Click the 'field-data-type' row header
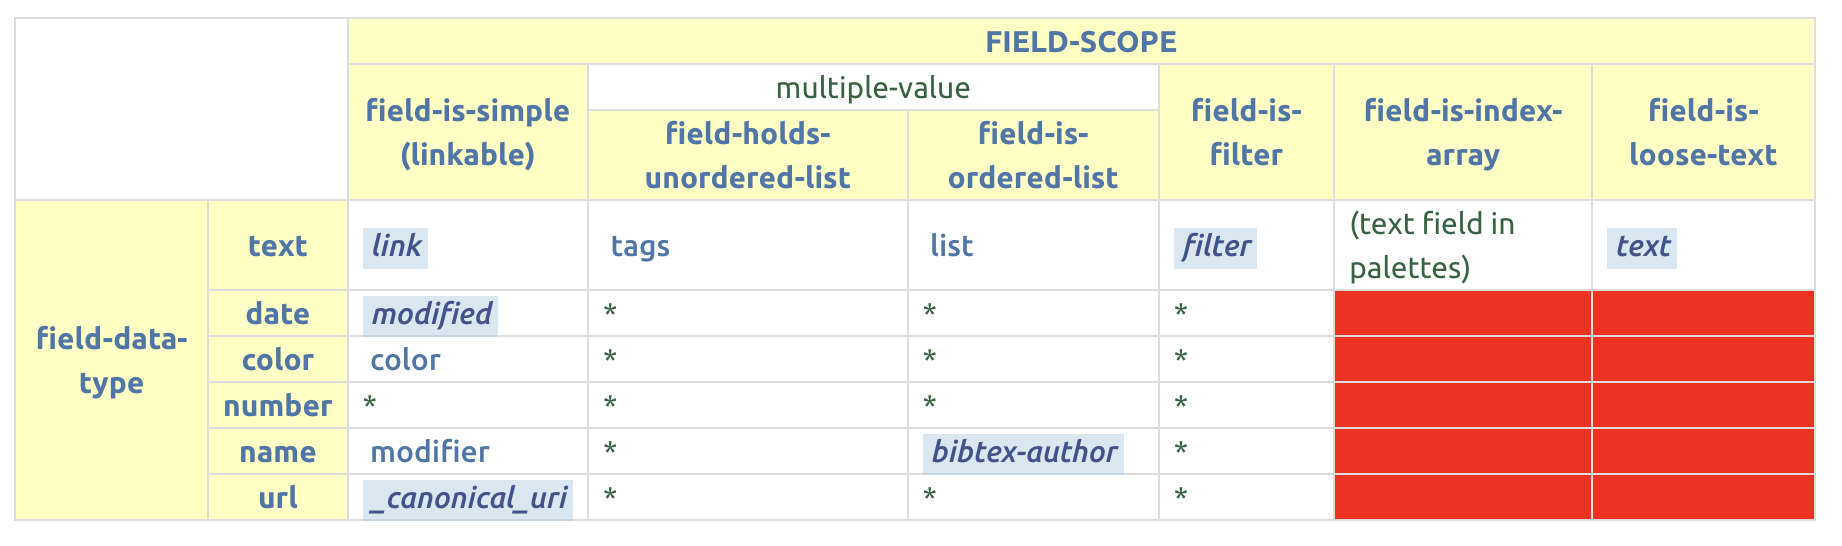This screenshot has width=1842, height=546. [x=111, y=360]
